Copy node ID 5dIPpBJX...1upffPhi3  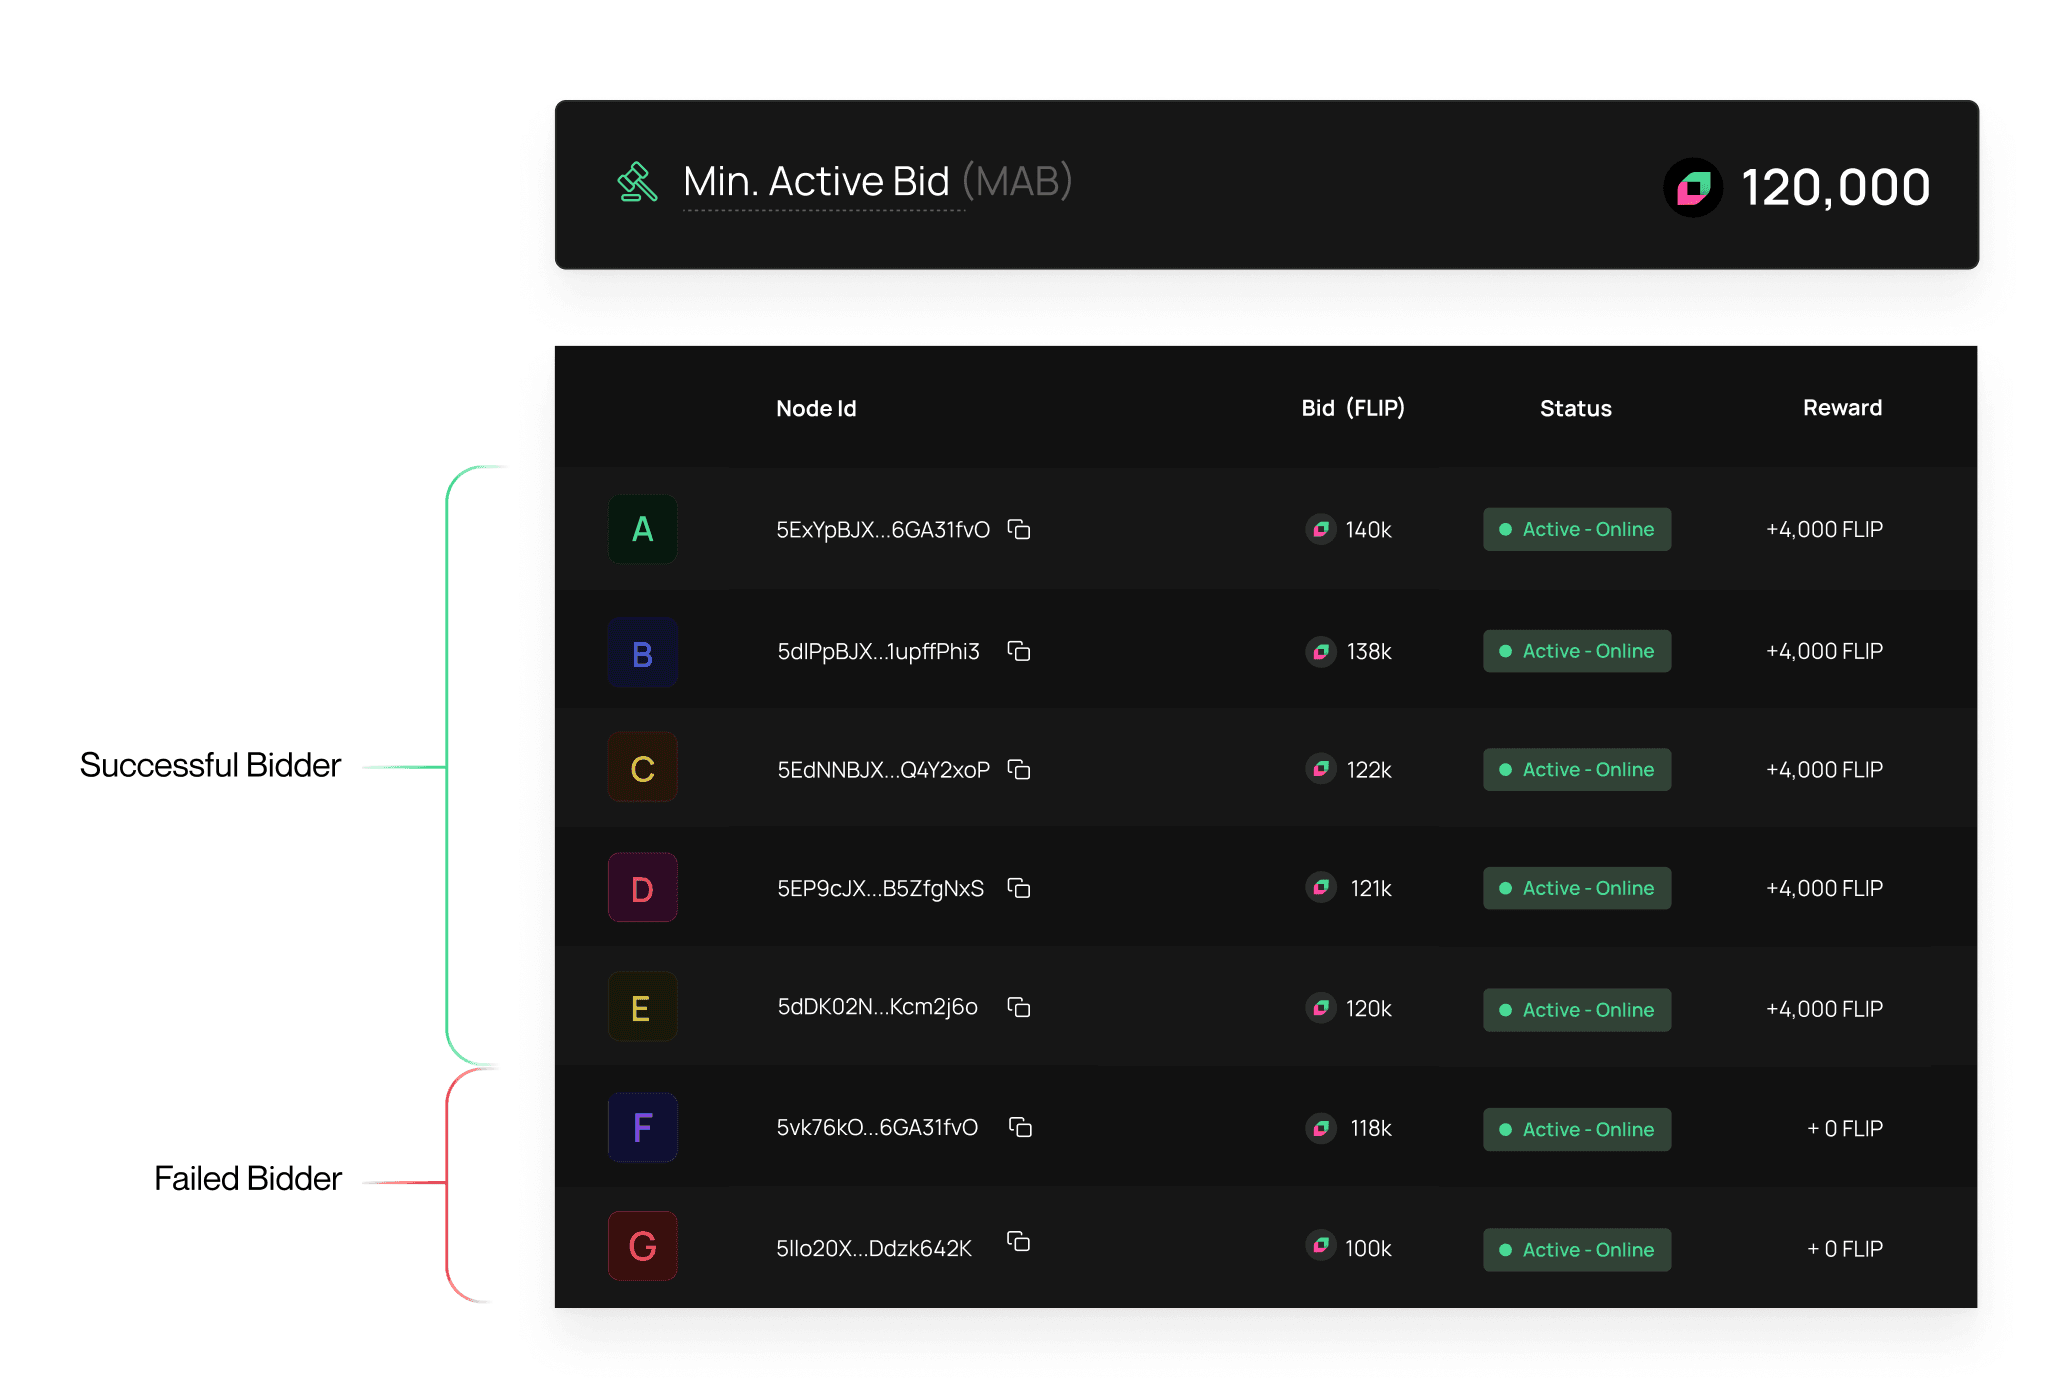tap(1018, 651)
